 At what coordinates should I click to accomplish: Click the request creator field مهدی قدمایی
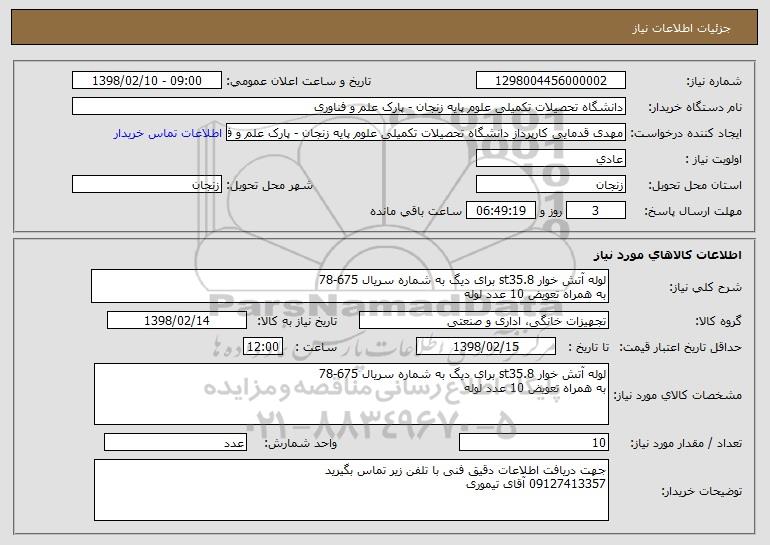click(x=426, y=133)
